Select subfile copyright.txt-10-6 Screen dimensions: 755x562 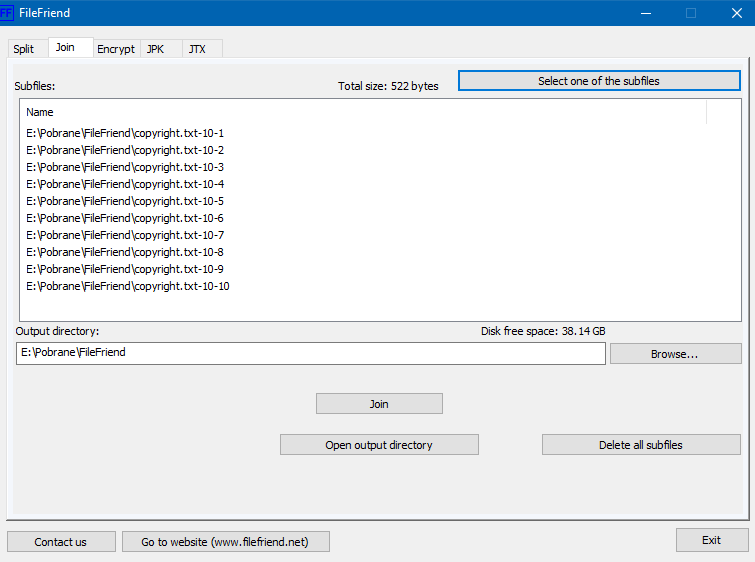(x=125, y=218)
